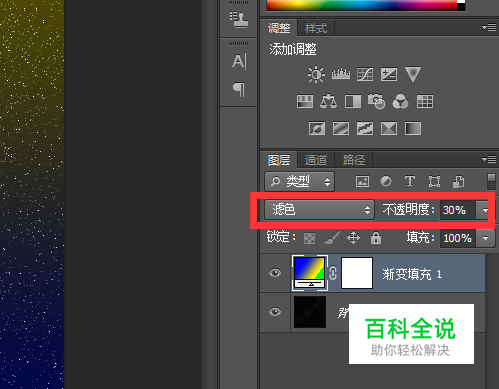499x389 pixels.
Task: Filter layers by adjustment layers
Action: point(386,181)
